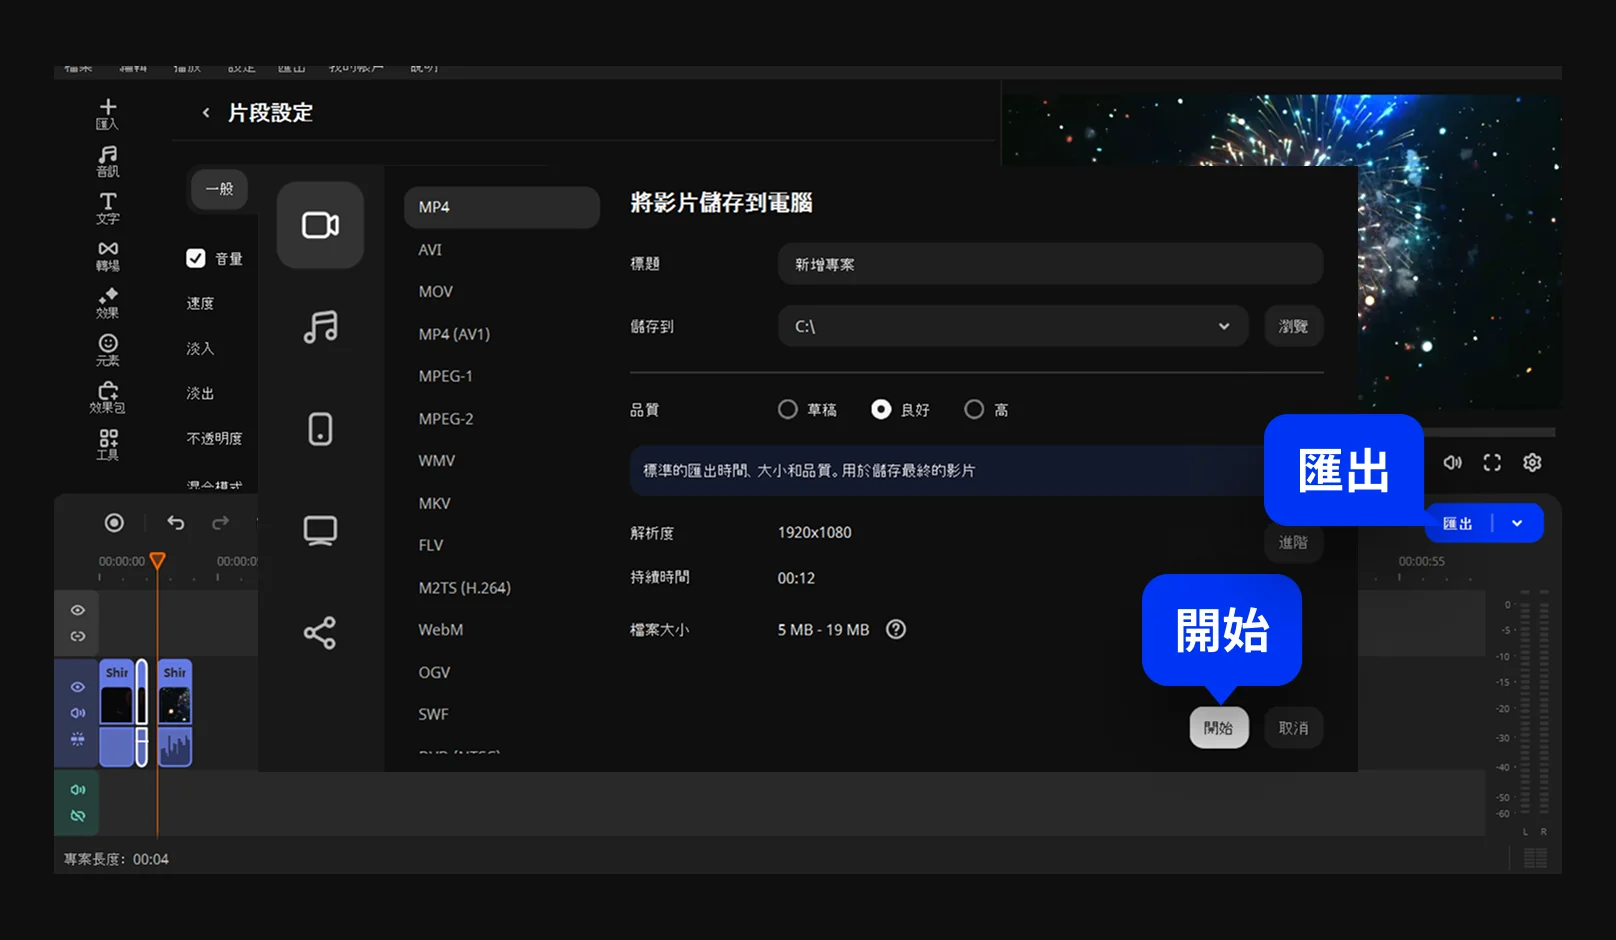The width and height of the screenshot is (1616, 940).
Task: Open 進階 advanced settings
Action: pos(1293,542)
